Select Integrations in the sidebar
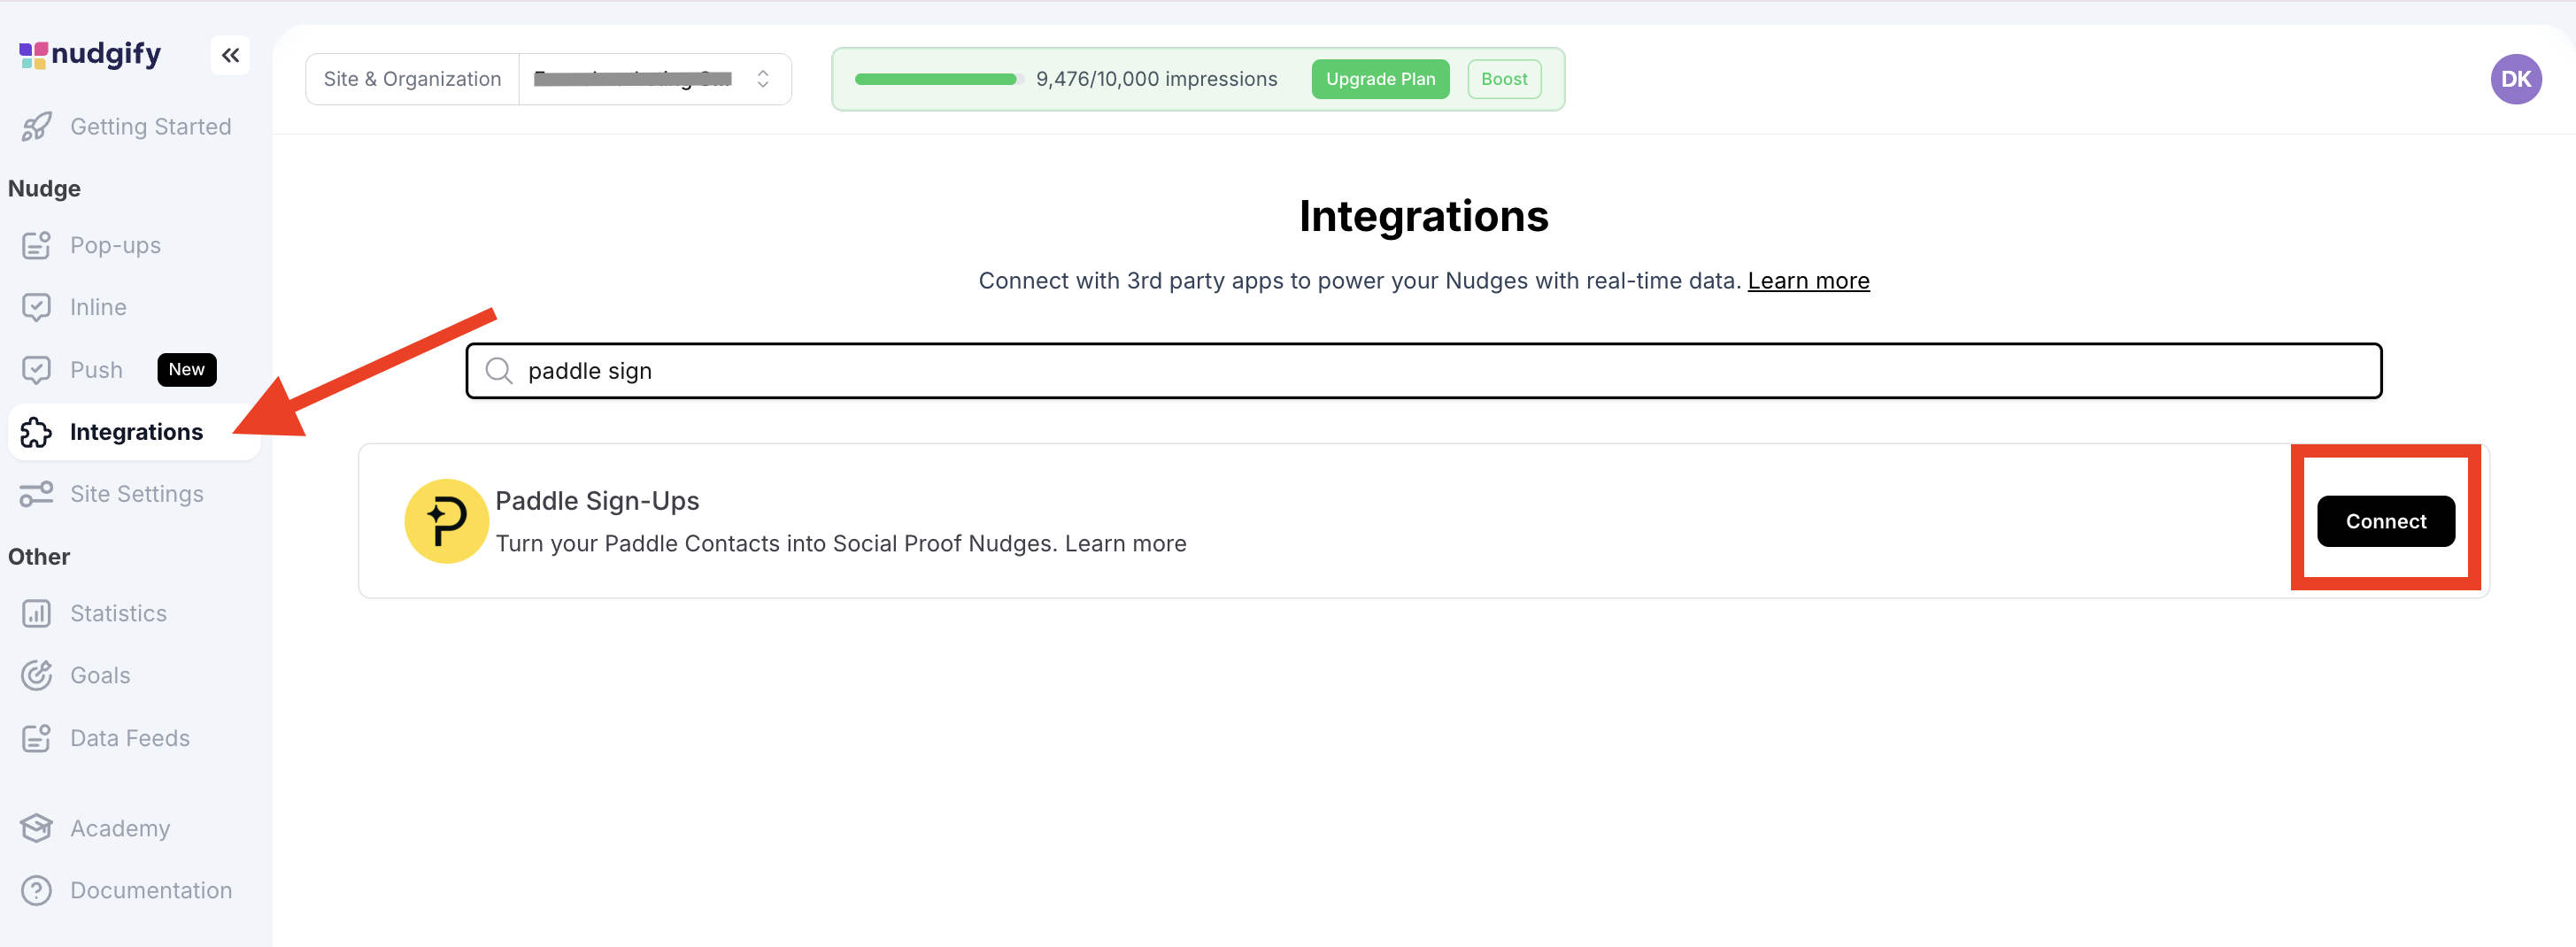This screenshot has width=2576, height=947. tap(134, 432)
